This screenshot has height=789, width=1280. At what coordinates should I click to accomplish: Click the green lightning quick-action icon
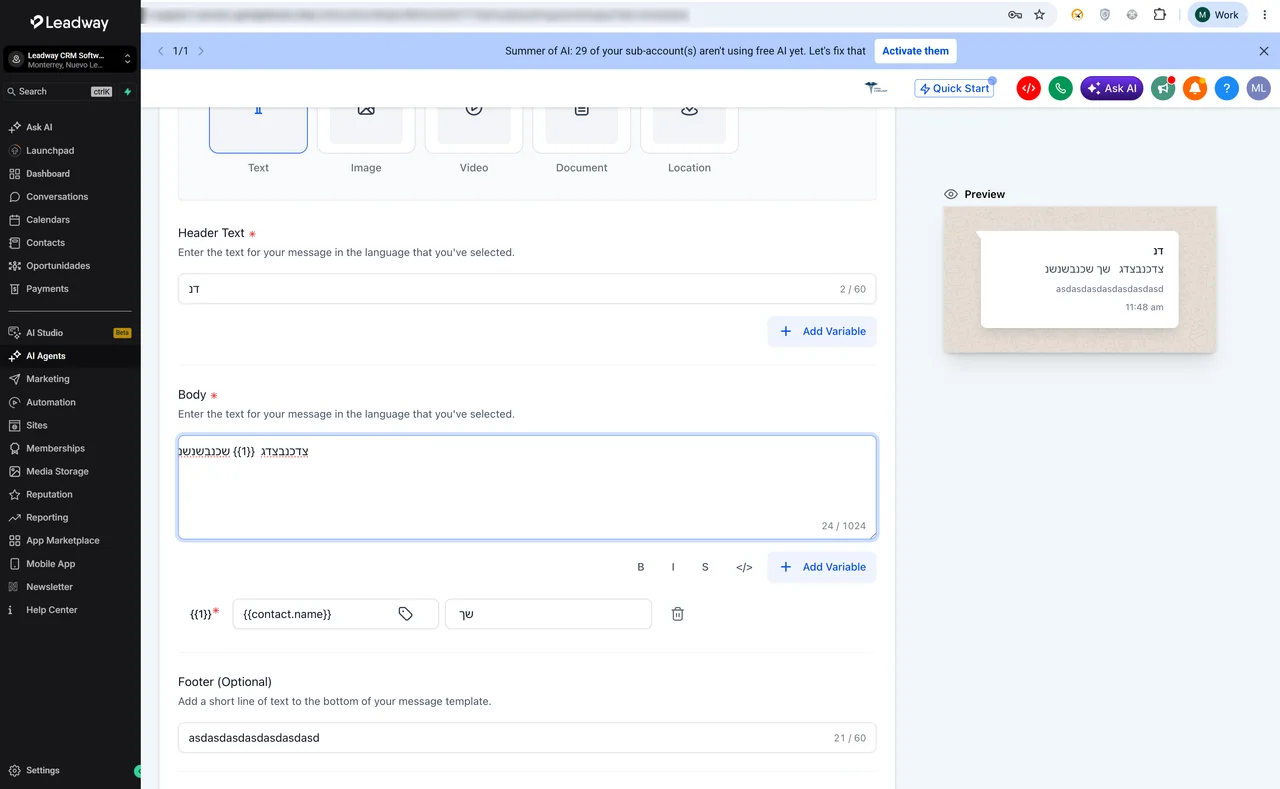(127, 91)
